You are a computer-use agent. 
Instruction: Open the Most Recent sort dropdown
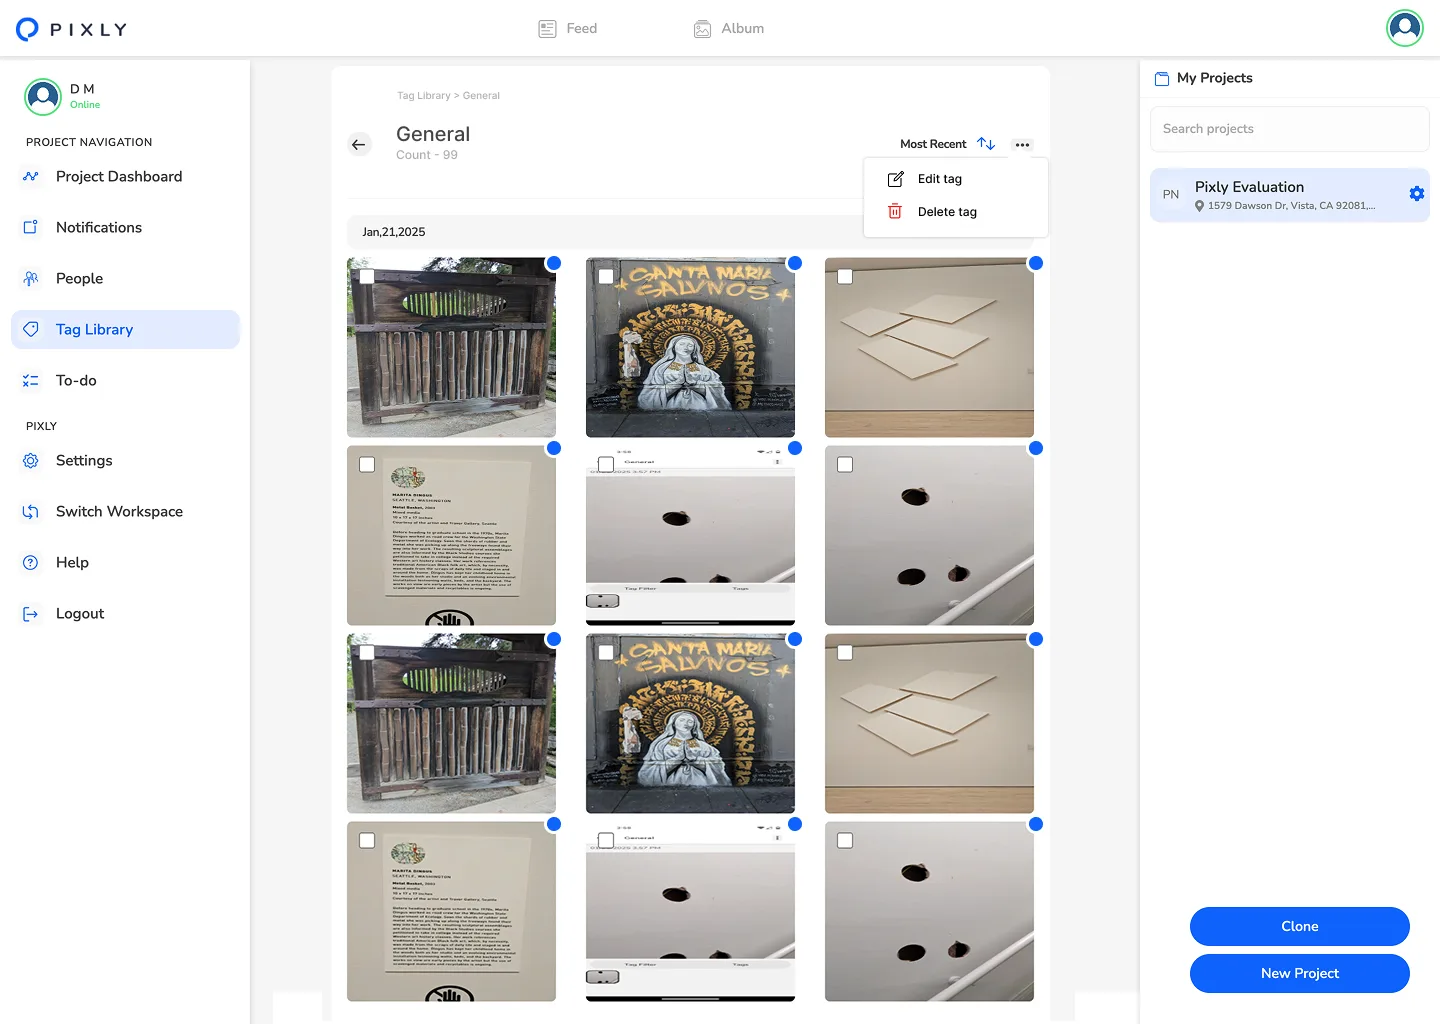click(x=933, y=144)
